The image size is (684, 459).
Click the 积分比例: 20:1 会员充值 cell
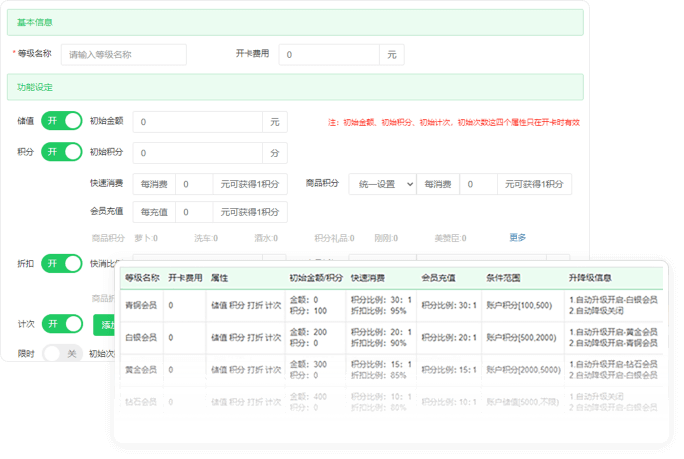[449, 338]
